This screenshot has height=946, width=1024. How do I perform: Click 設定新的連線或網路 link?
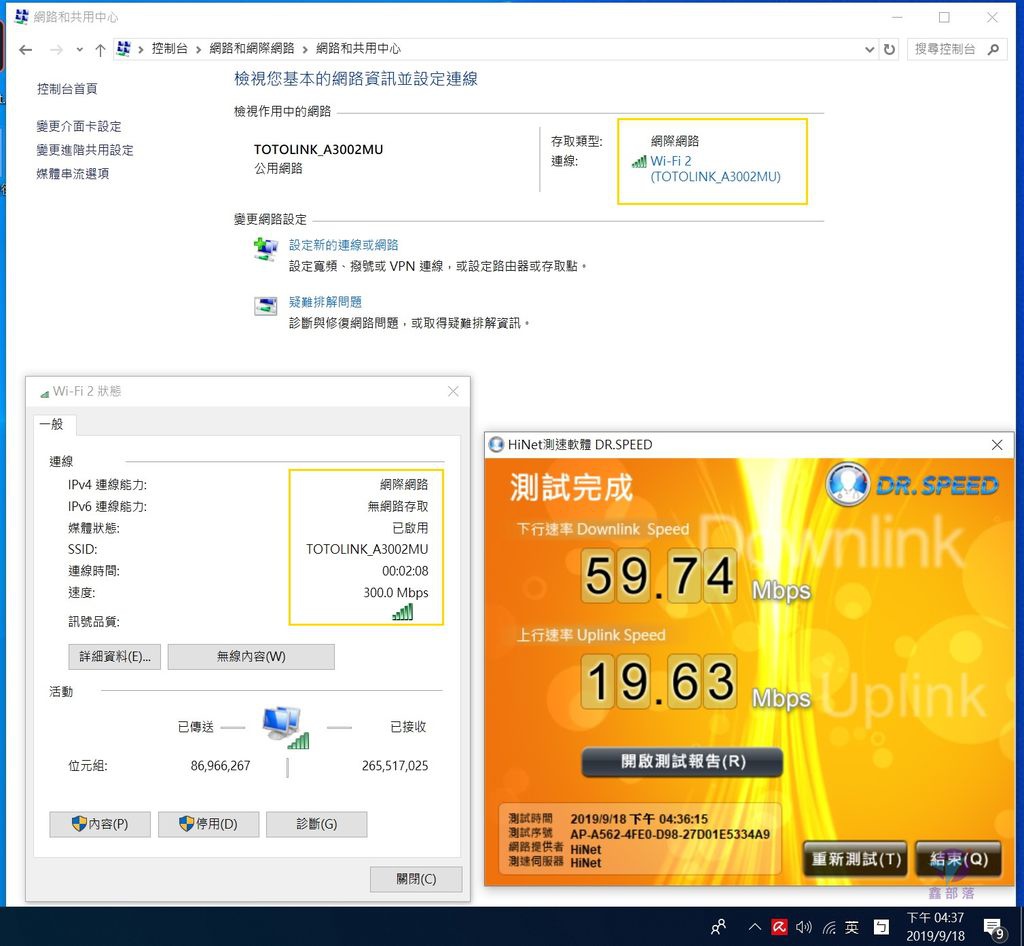pyautogui.click(x=344, y=245)
